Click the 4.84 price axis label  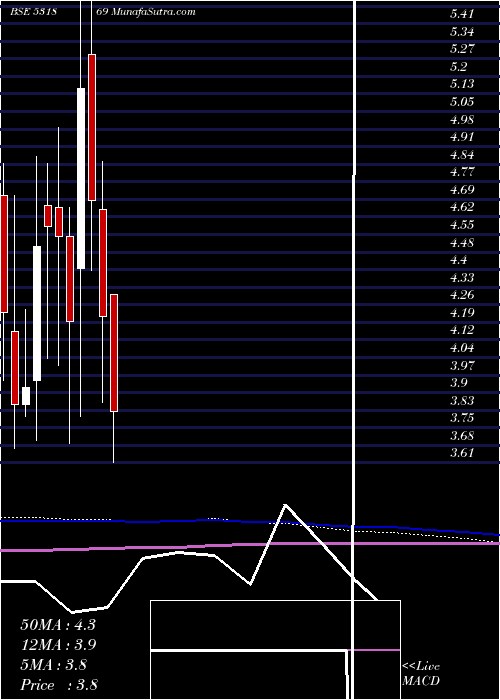462,155
